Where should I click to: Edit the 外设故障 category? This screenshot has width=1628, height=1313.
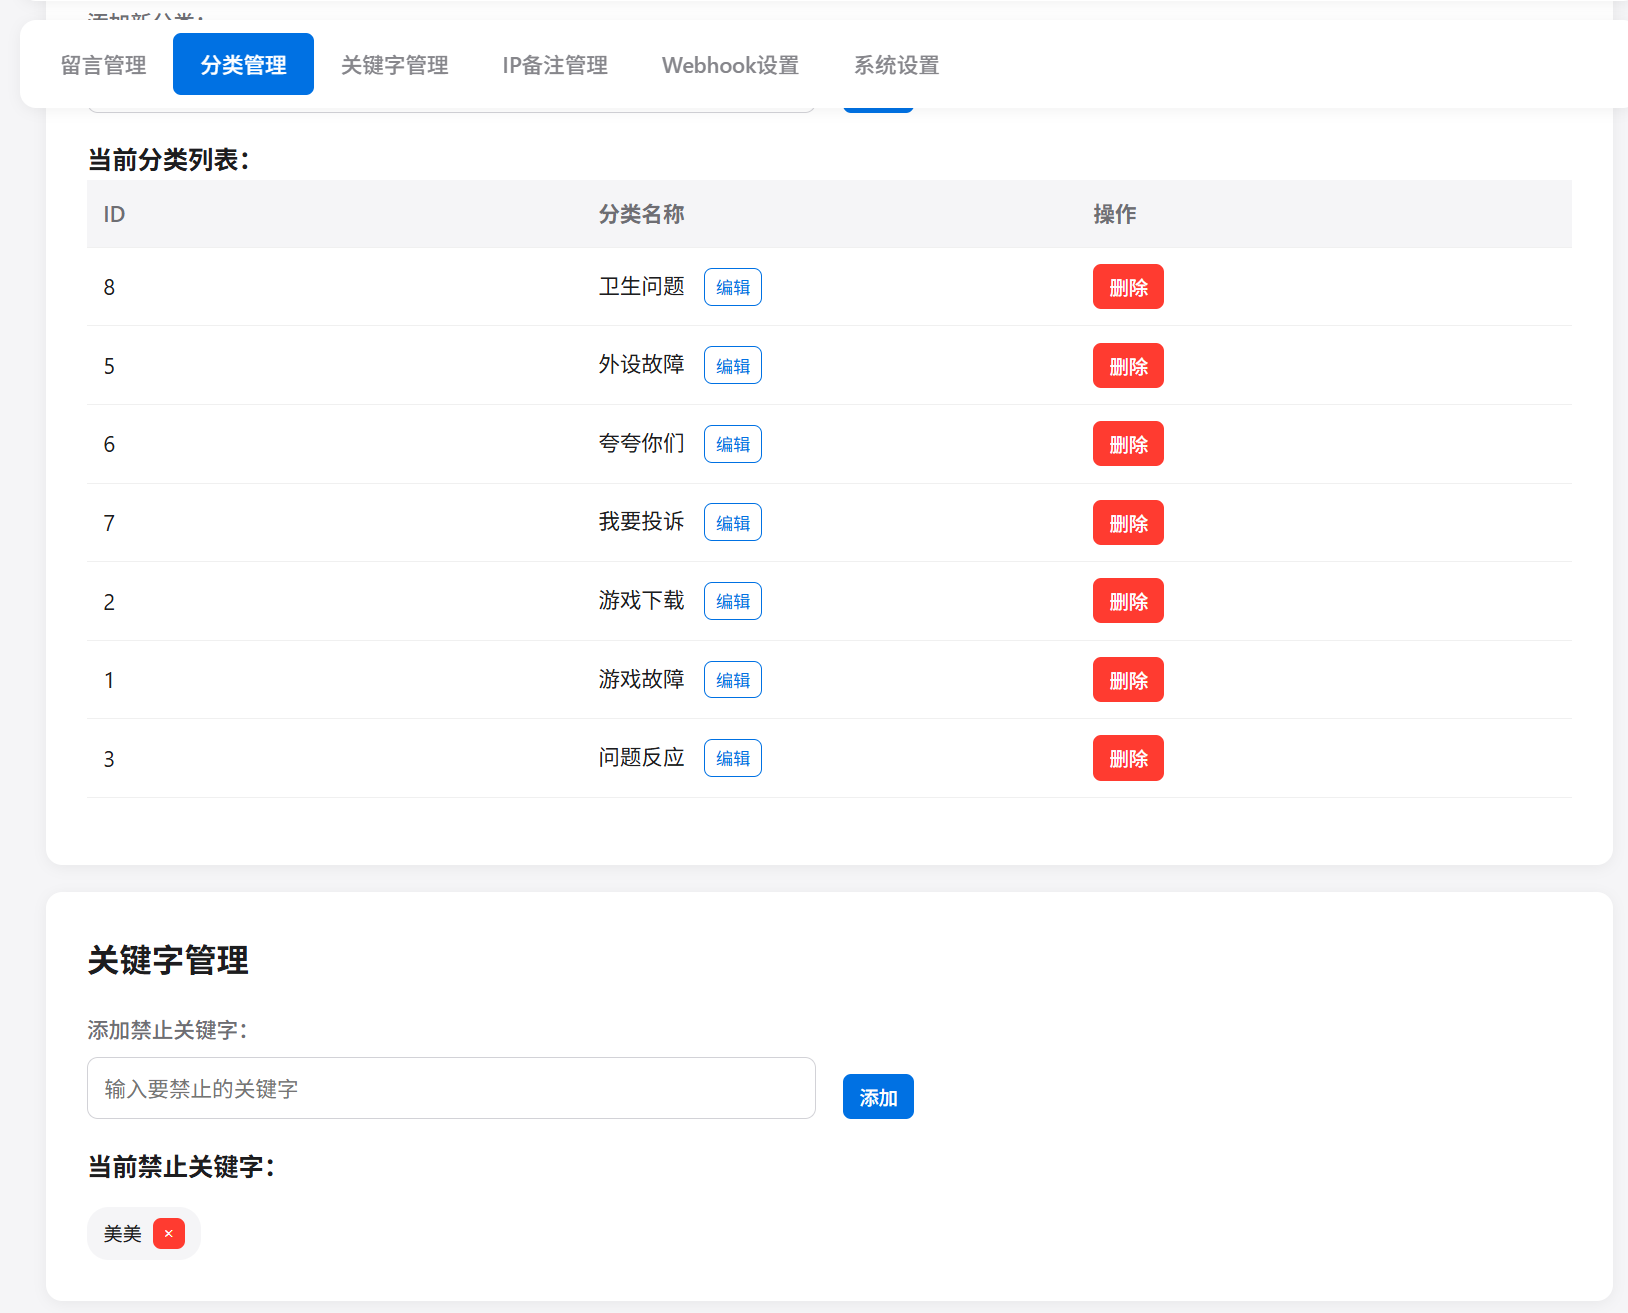(732, 365)
